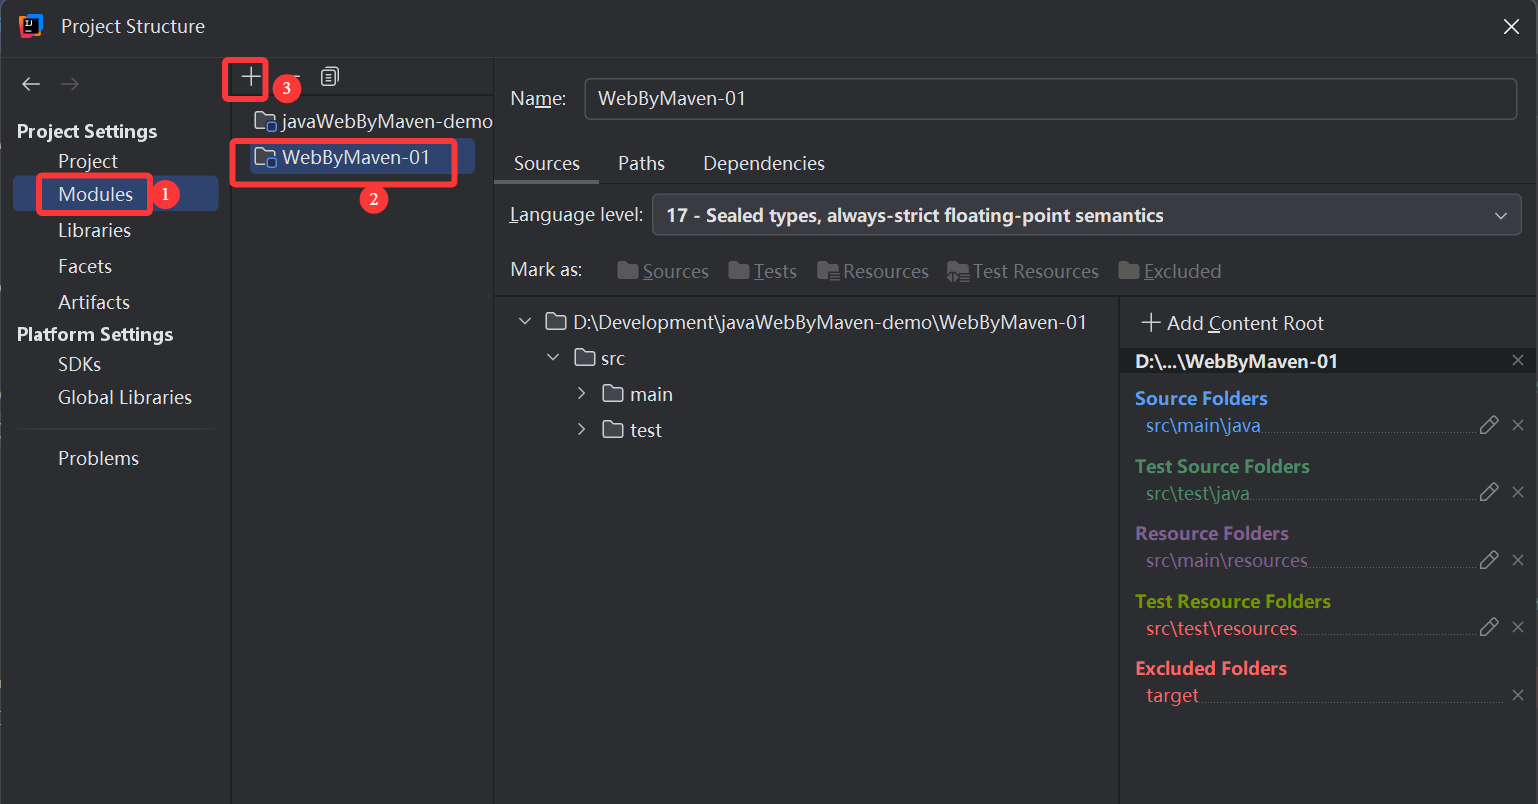Remove the D:\...\WebByMaven-01 content root
Screen dimensions: 1538x804
coord(1518,361)
